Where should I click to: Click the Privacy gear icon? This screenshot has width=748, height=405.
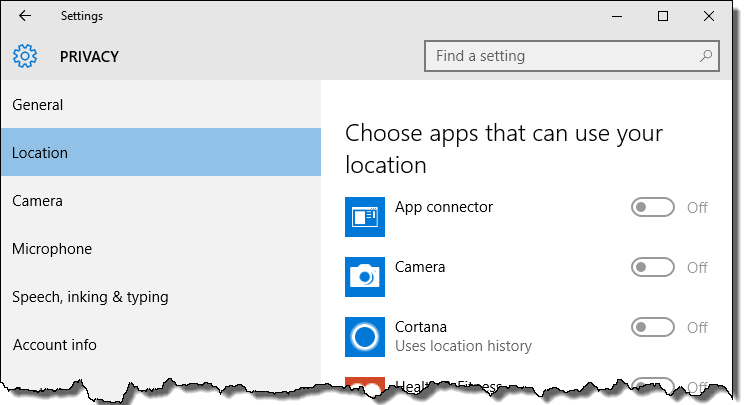25,56
